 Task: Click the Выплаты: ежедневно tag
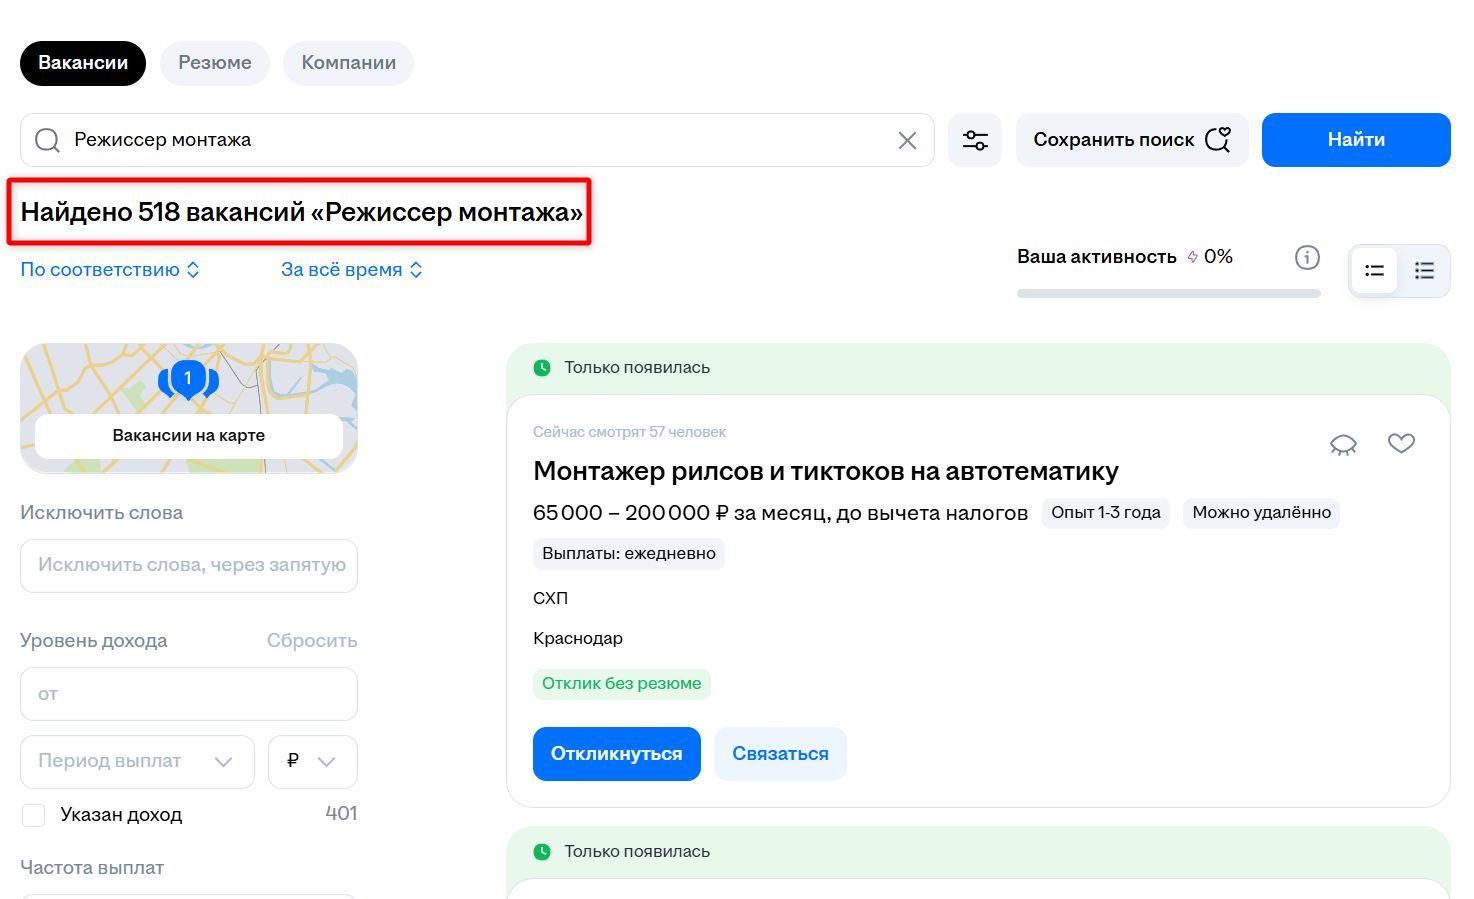(x=629, y=554)
